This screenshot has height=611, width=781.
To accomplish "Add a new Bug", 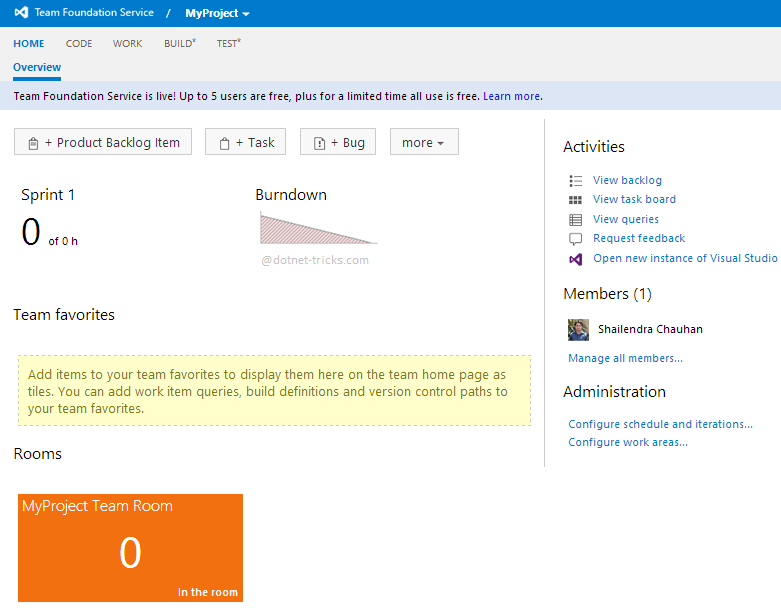I will coord(339,143).
